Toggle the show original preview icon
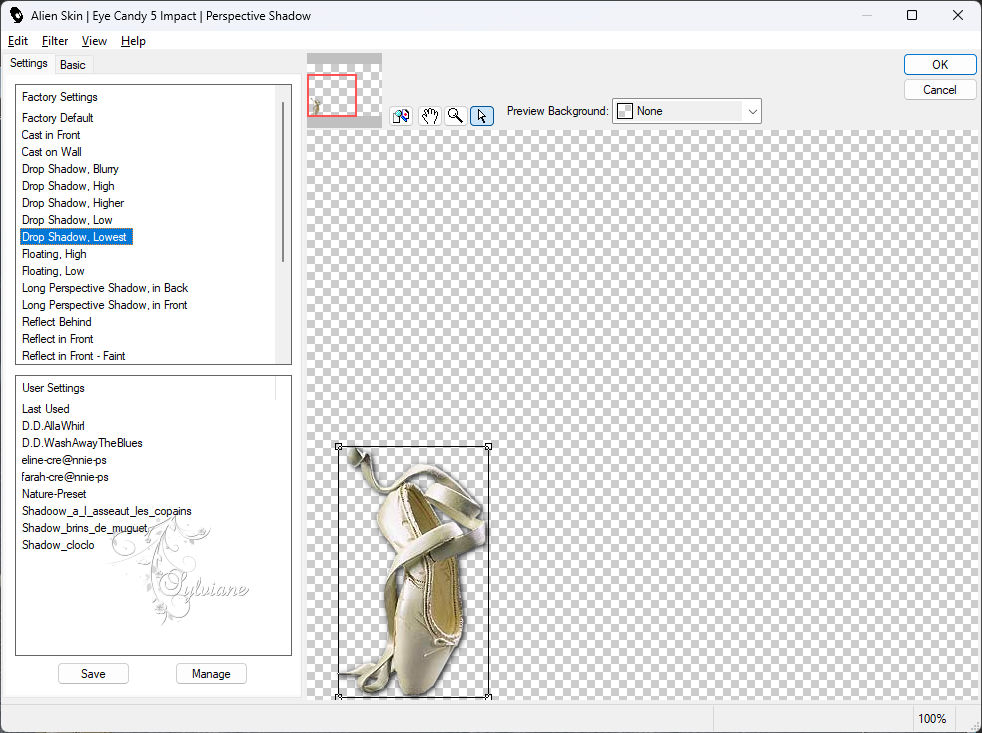 coord(401,116)
